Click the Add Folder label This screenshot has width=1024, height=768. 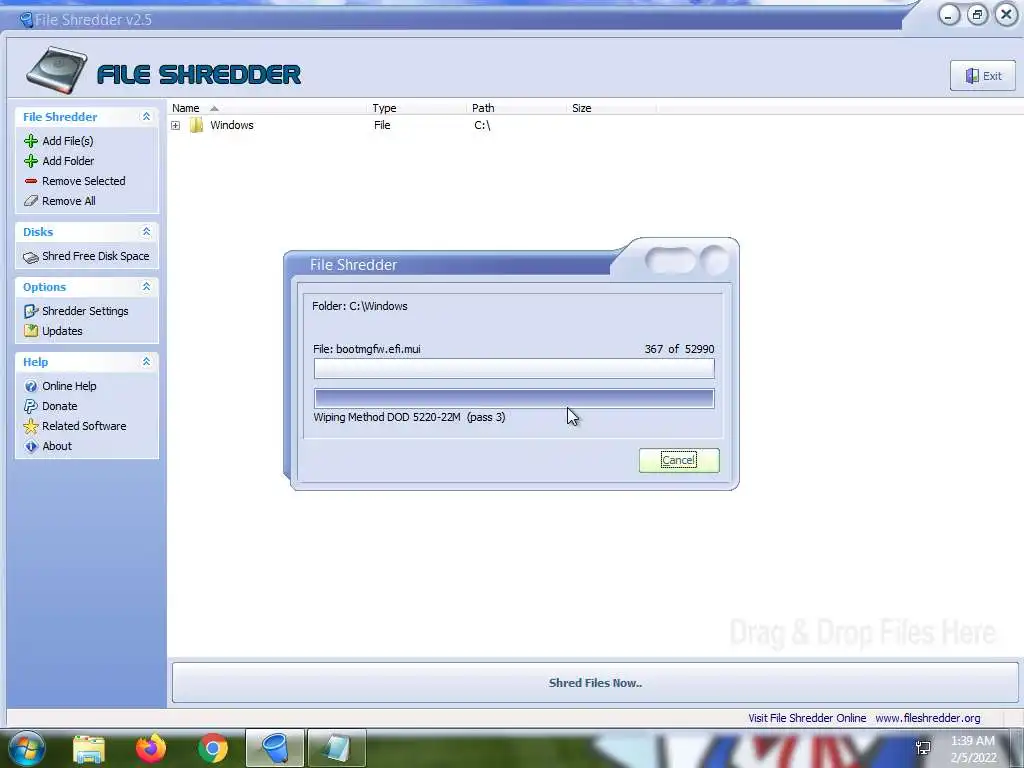pos(68,161)
